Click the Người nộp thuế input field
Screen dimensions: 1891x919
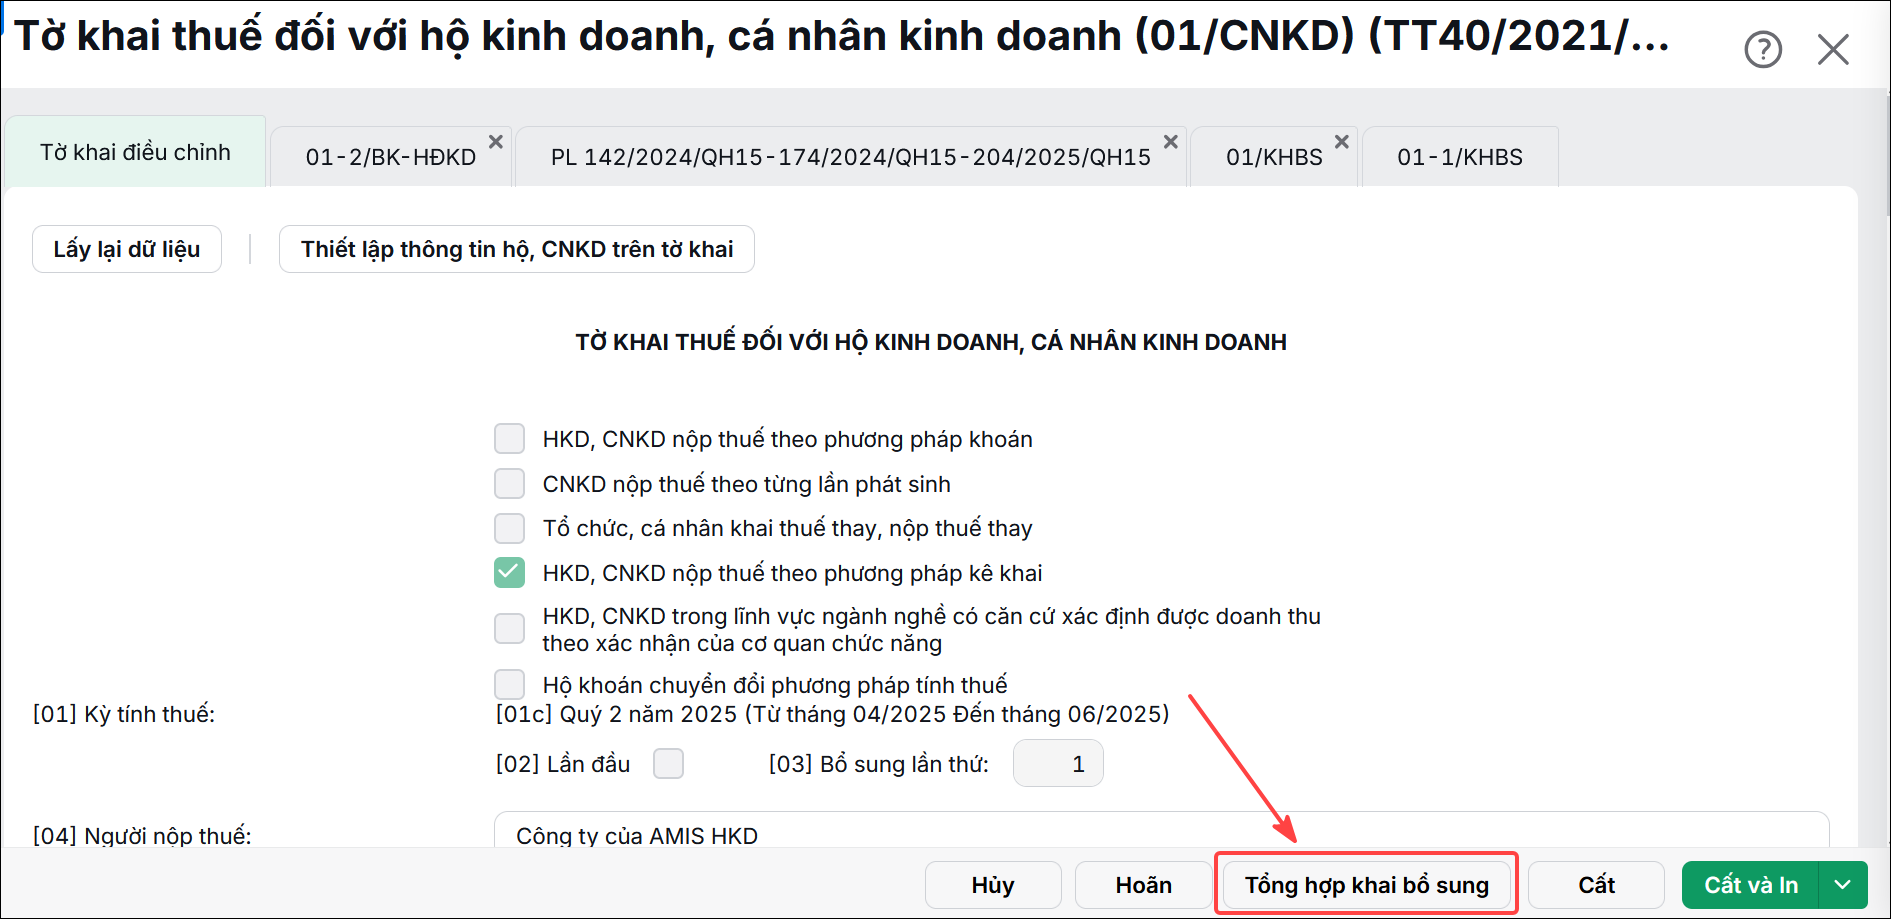click(1161, 831)
